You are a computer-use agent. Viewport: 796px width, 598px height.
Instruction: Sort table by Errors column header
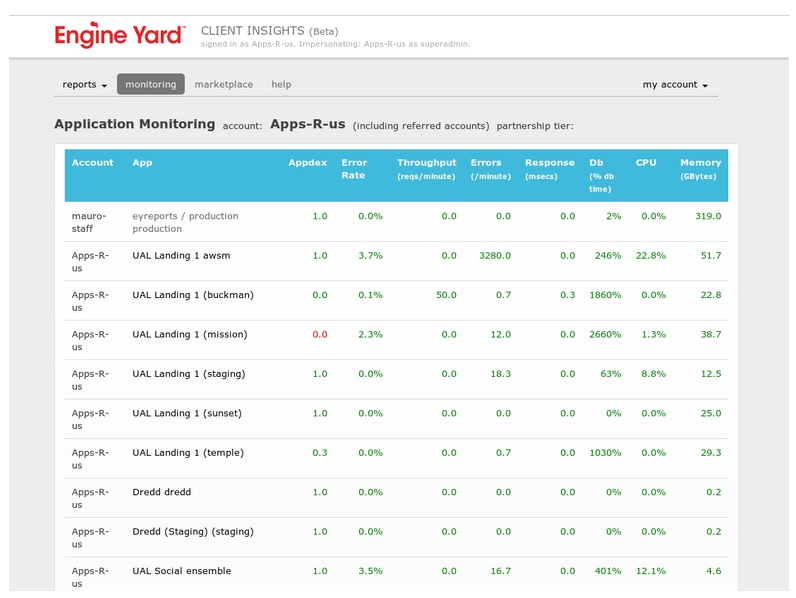pos(490,169)
